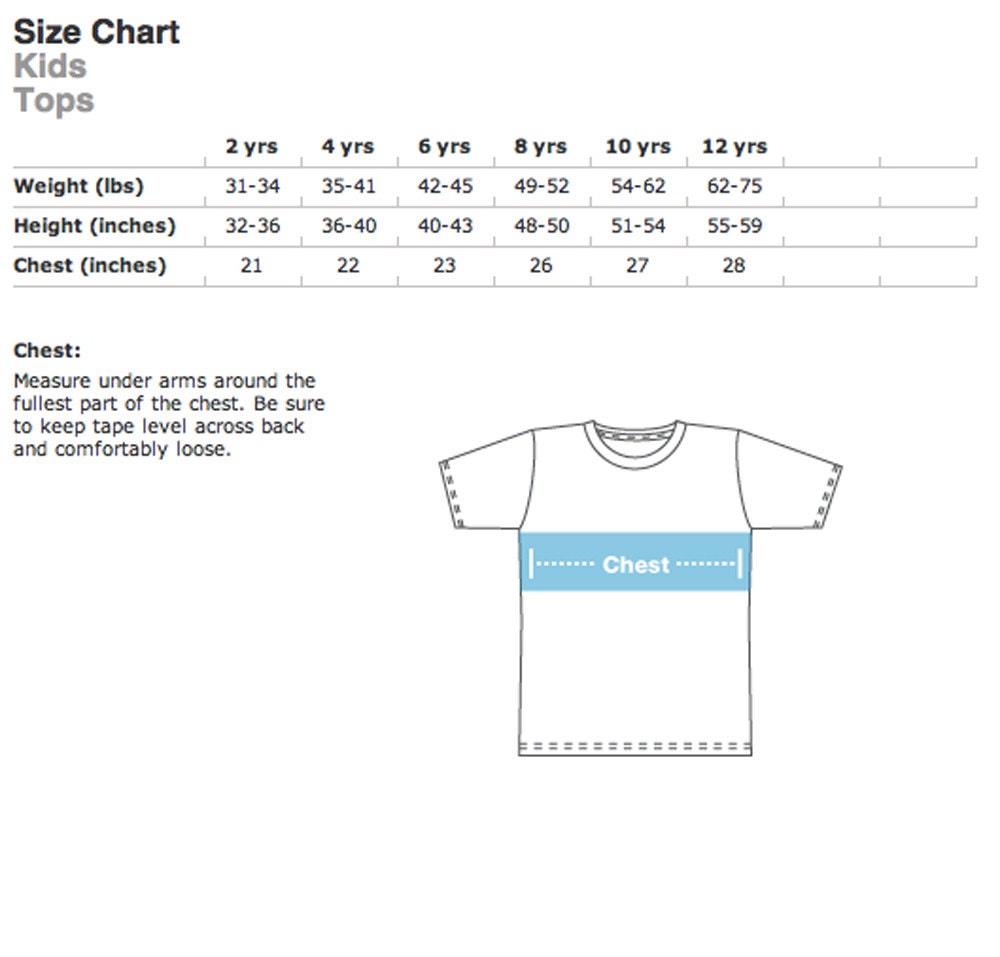The image size is (1000, 957).
Task: Select the 8 yrs column header
Action: click(541, 147)
